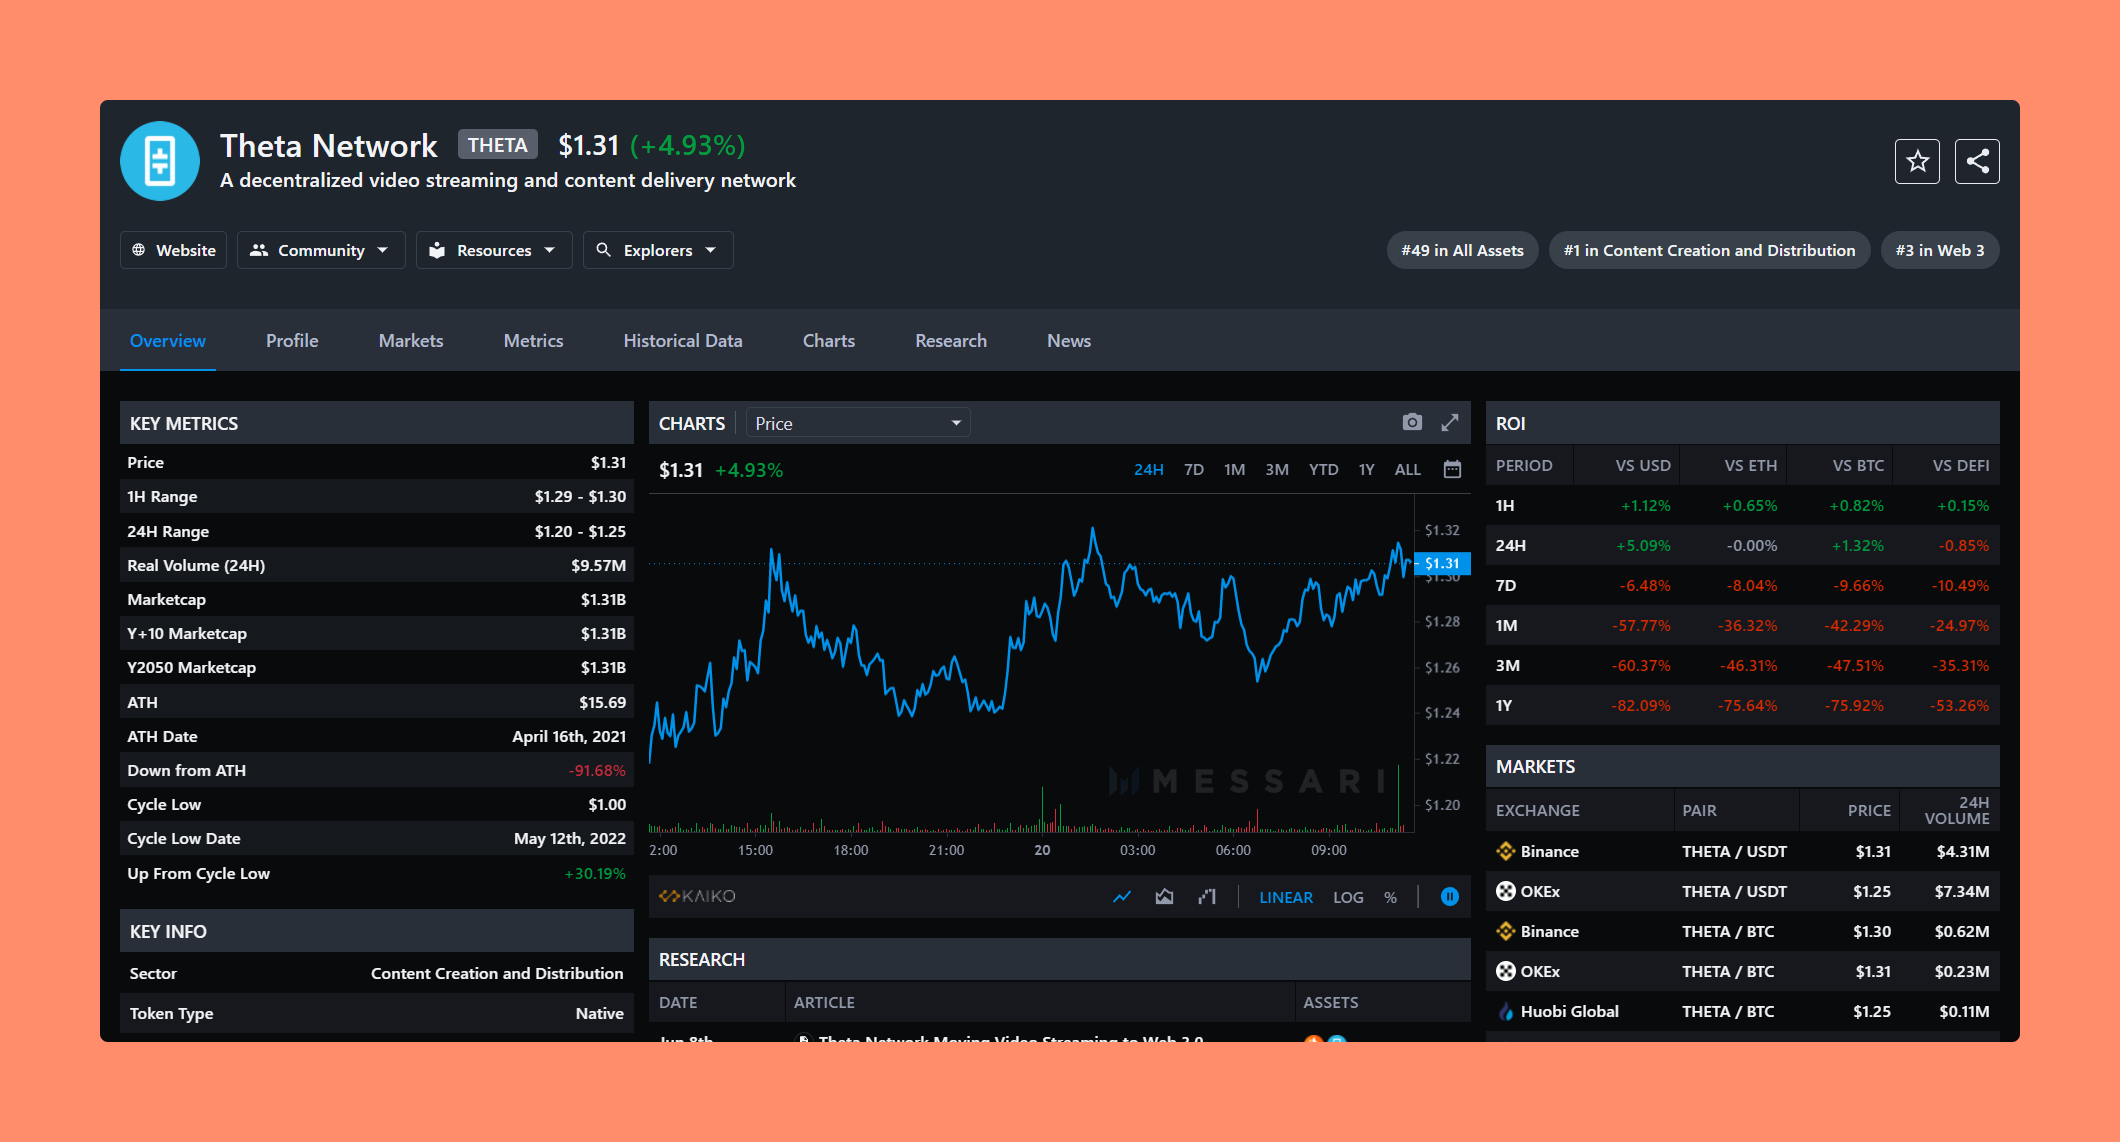Expand chart to fullscreen
The width and height of the screenshot is (2120, 1142).
coord(1450,422)
